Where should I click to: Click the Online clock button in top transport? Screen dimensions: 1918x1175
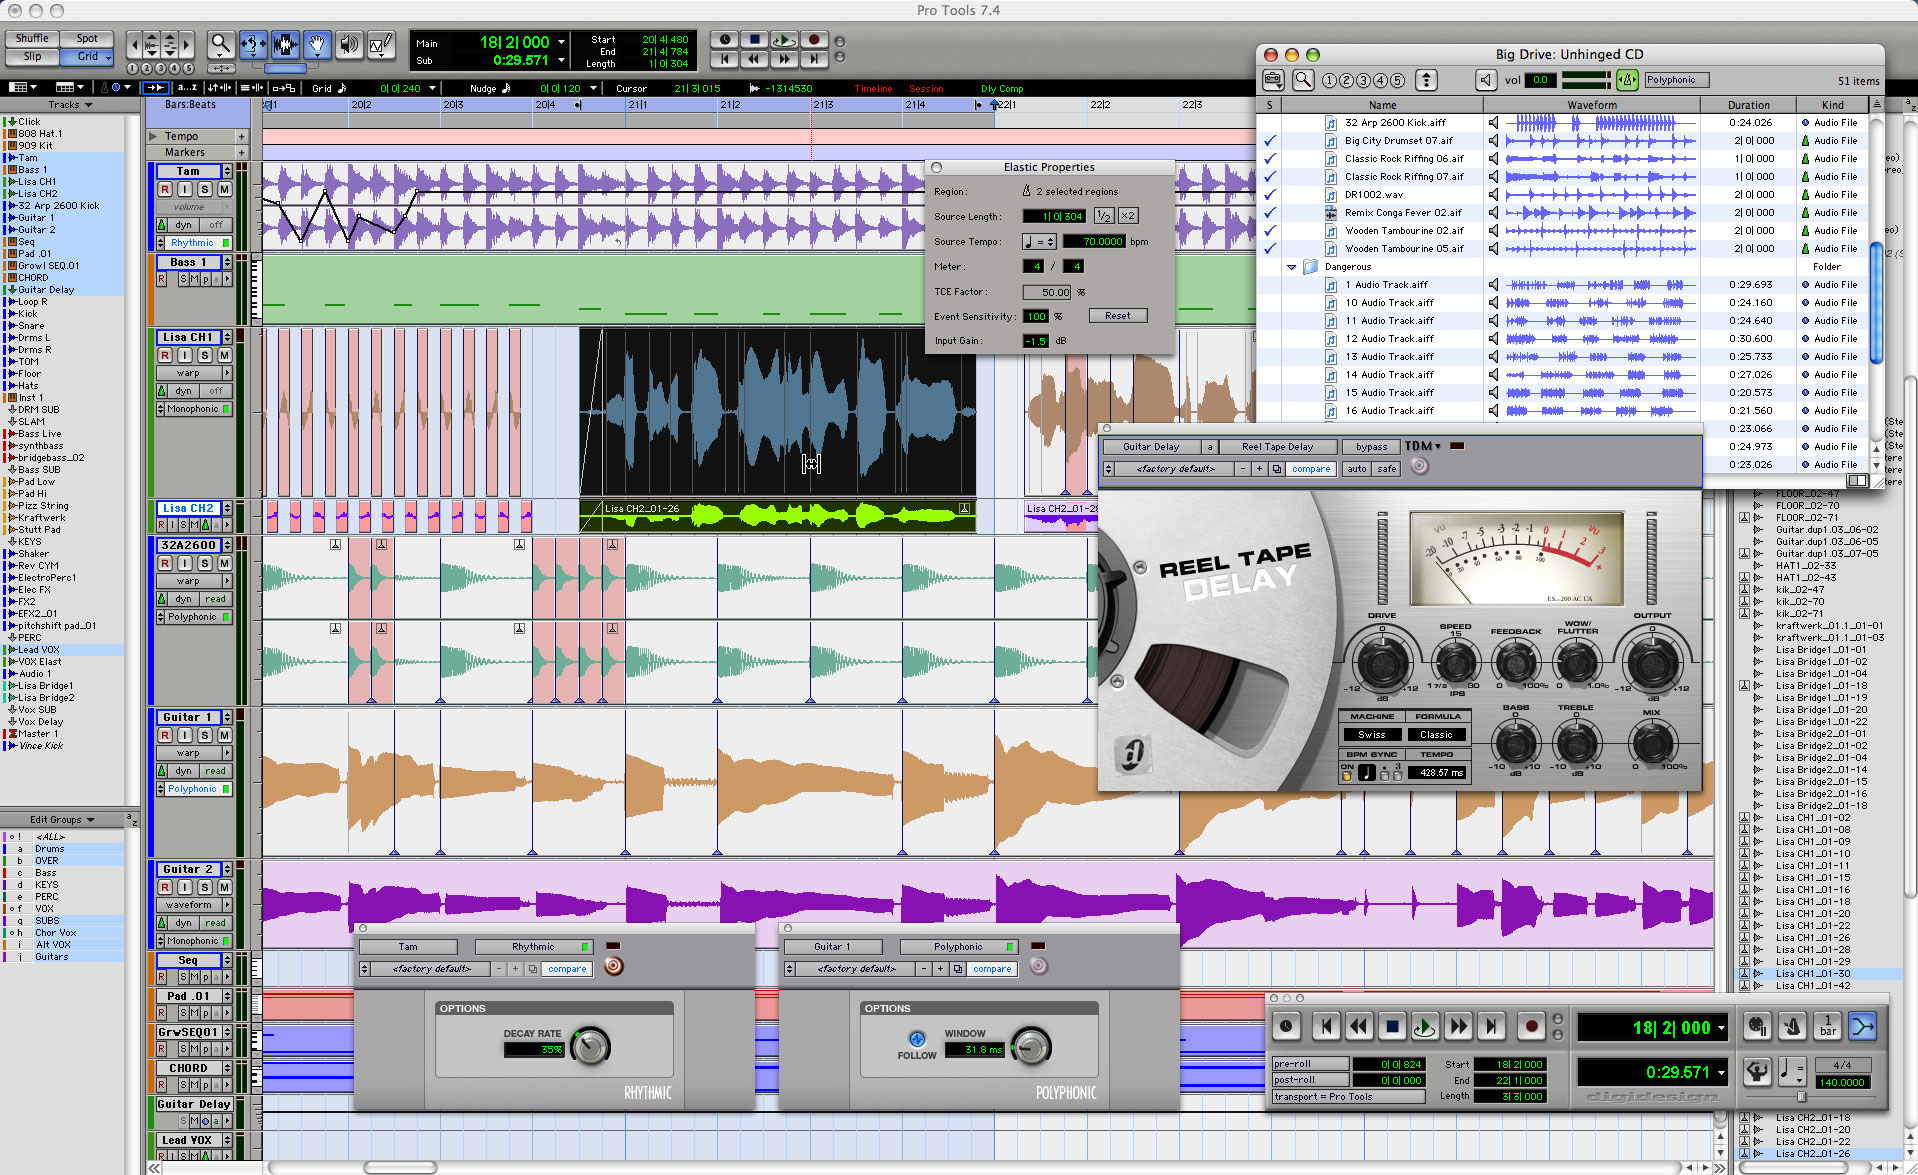coord(724,40)
